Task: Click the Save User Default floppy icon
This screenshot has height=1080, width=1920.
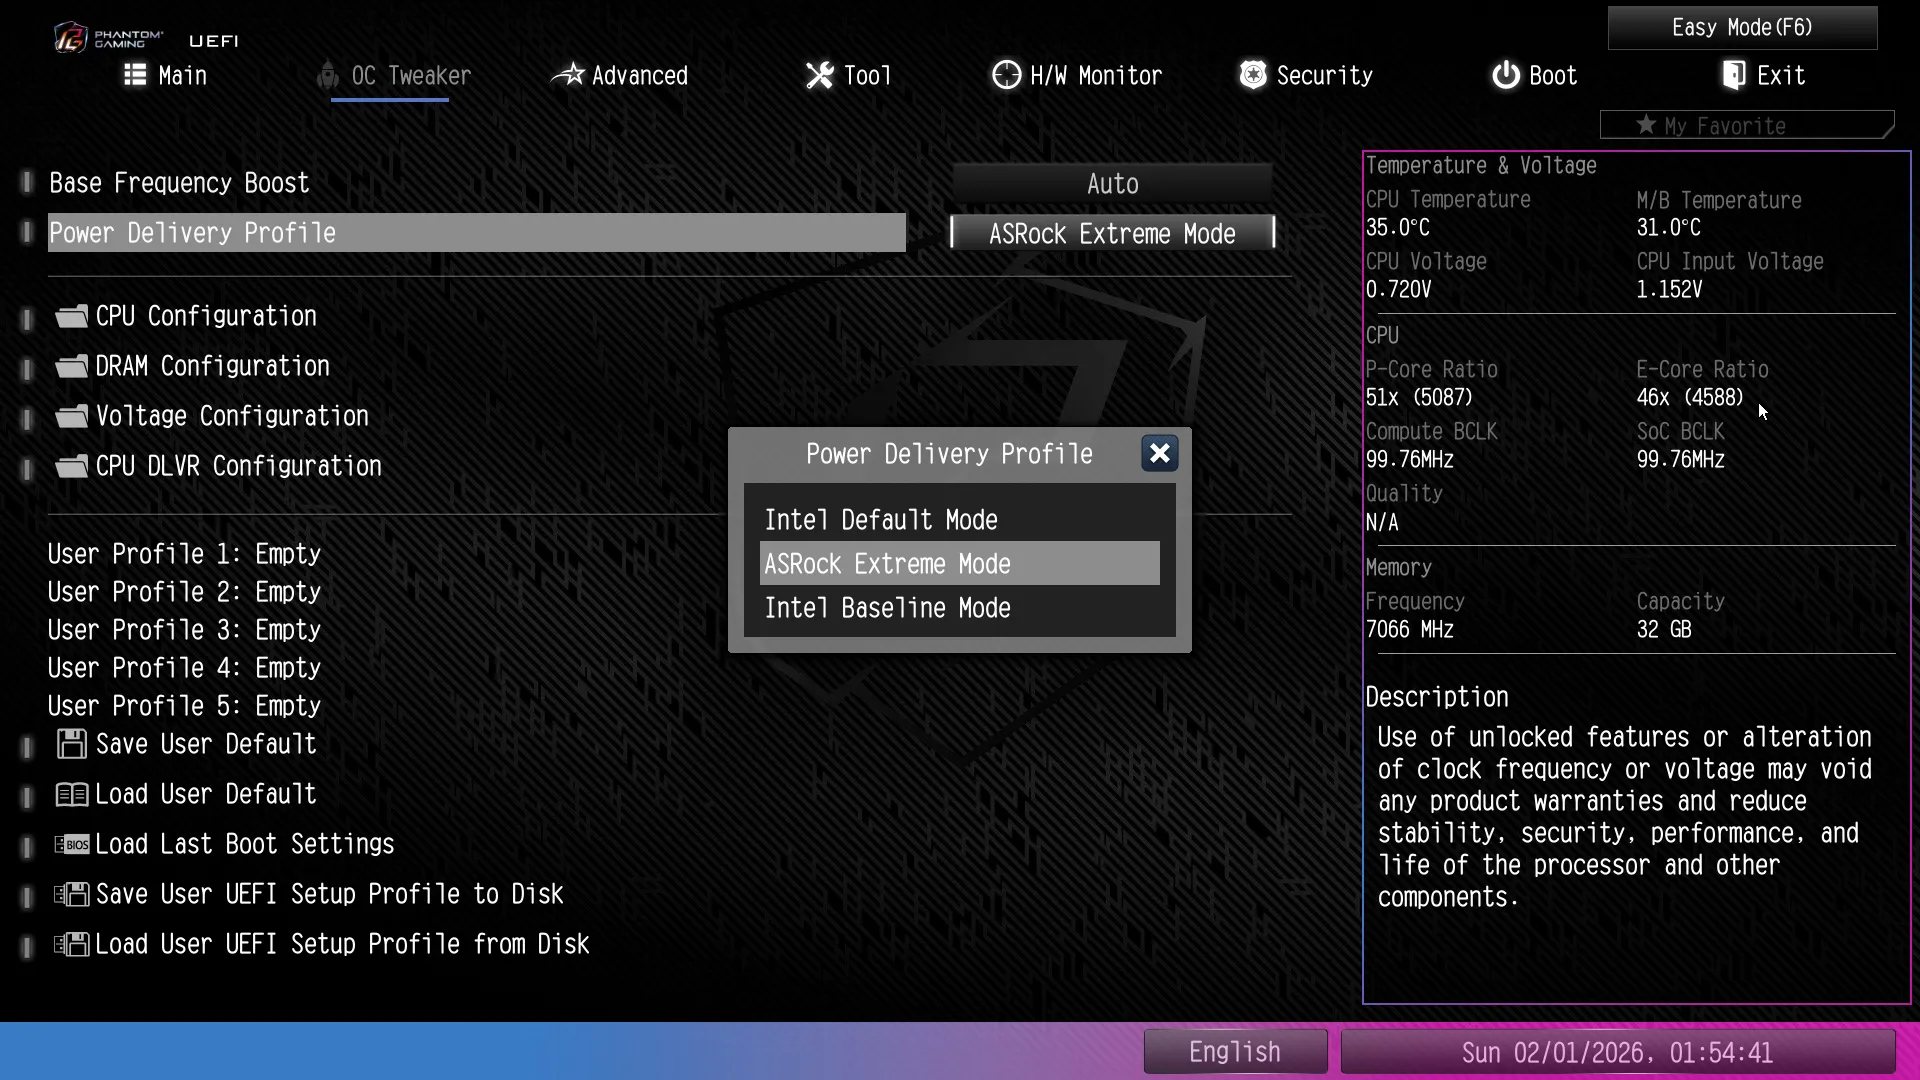Action: [x=71, y=744]
